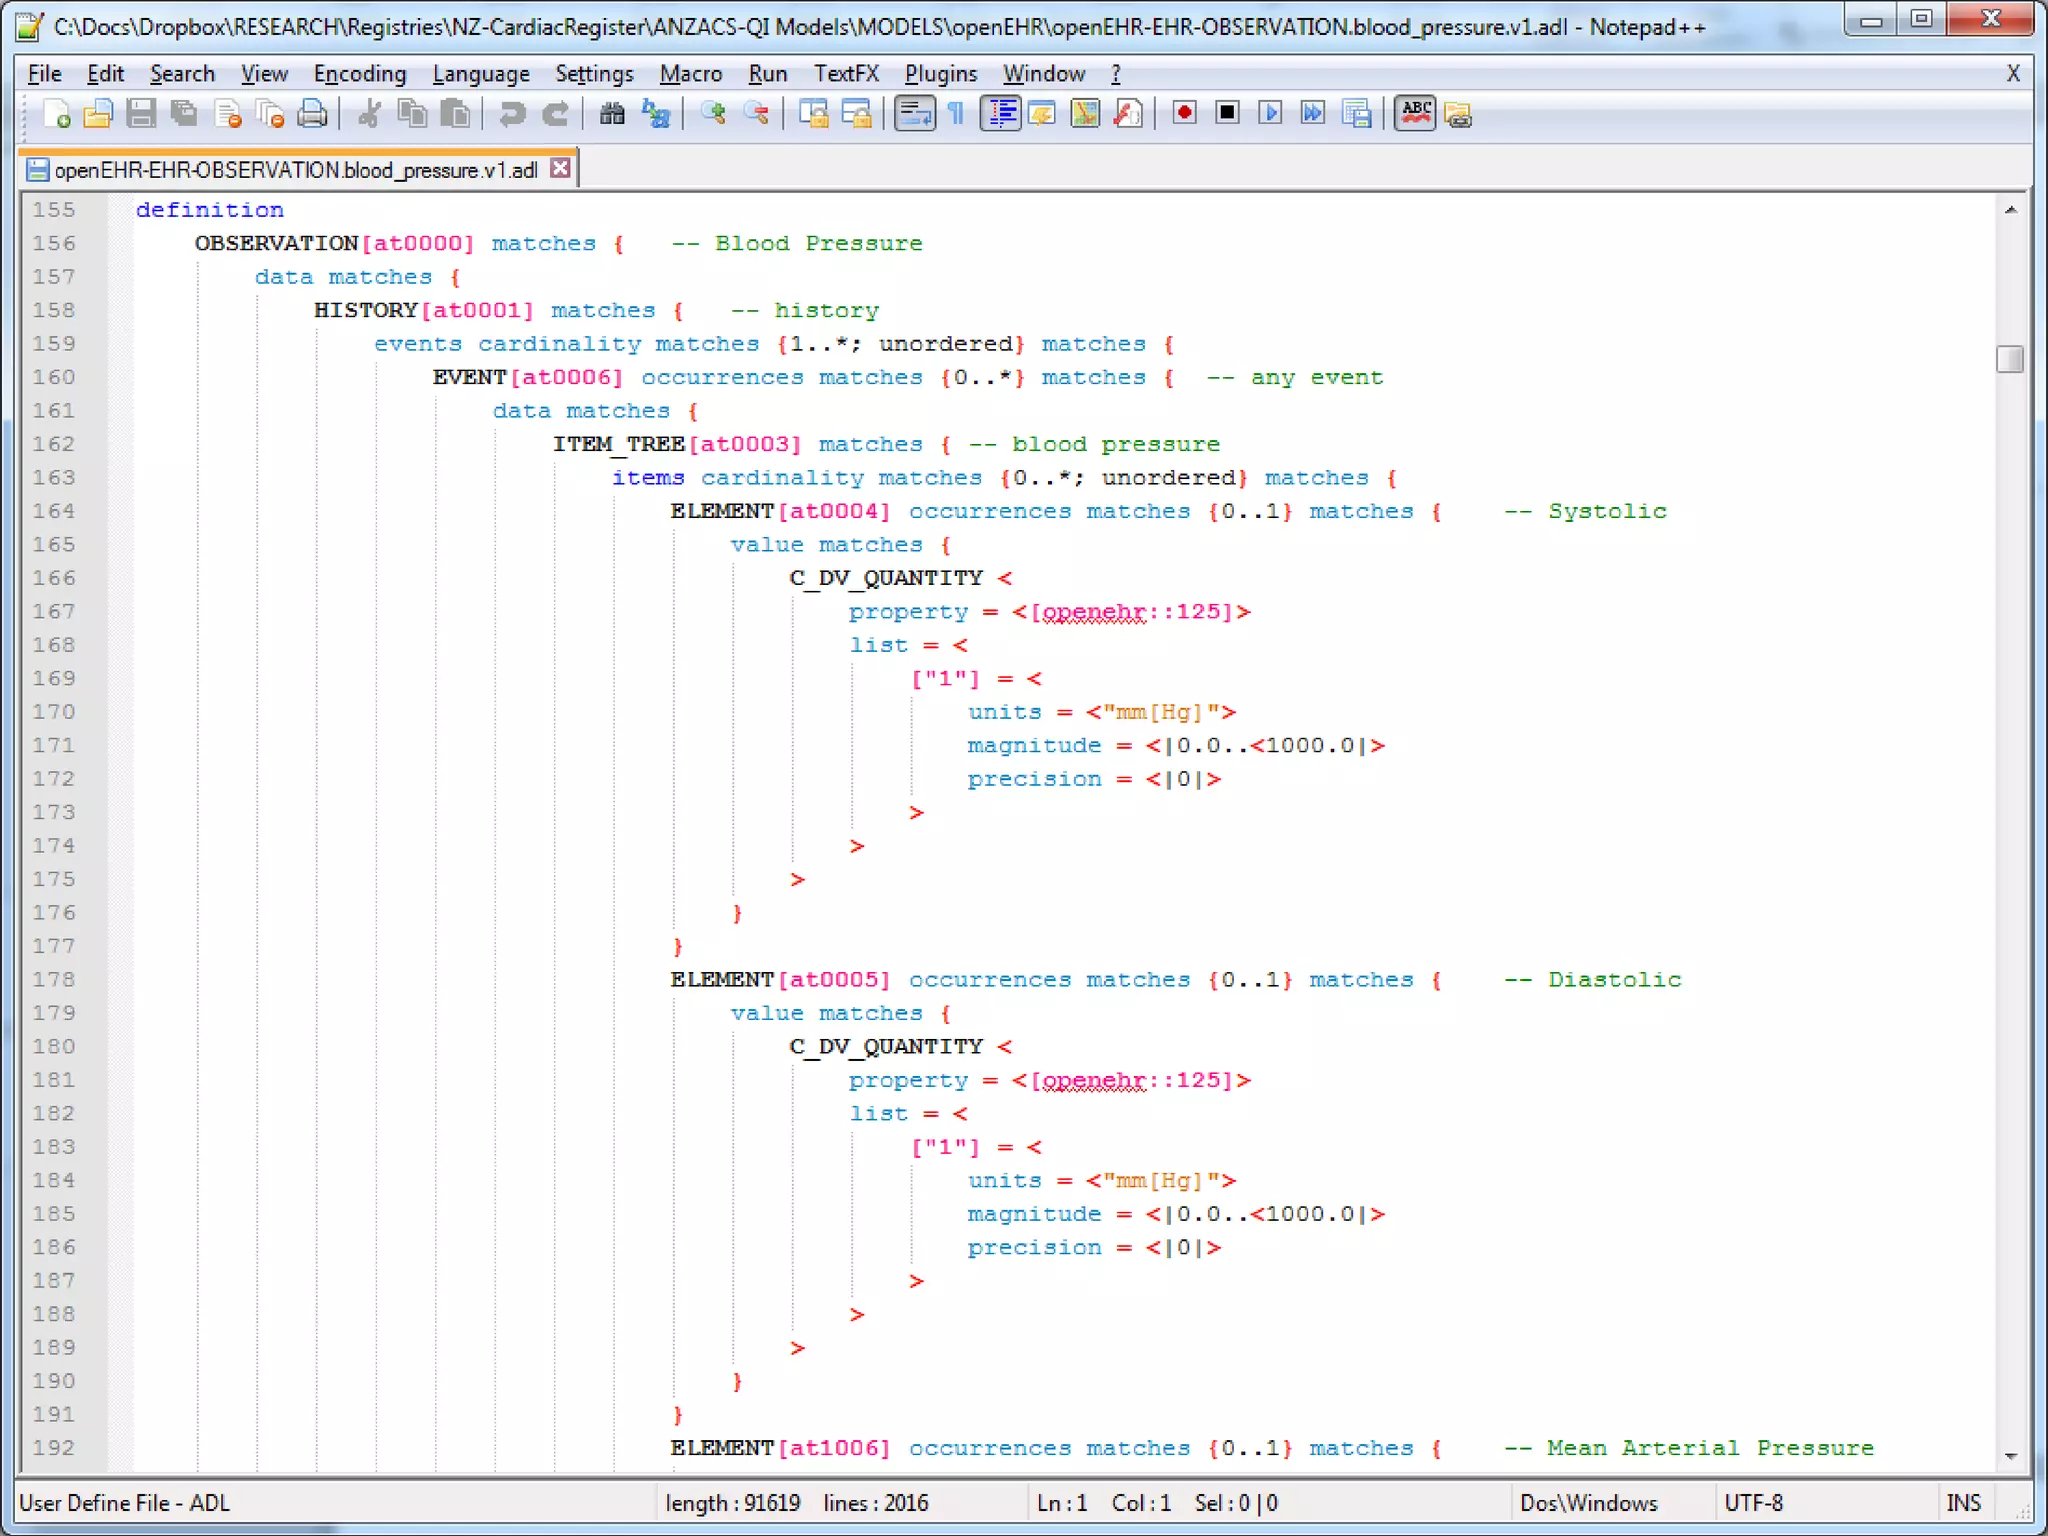The image size is (2048, 1536).
Task: Click the vertical scrollbar down arrow
Action: [2010, 1457]
